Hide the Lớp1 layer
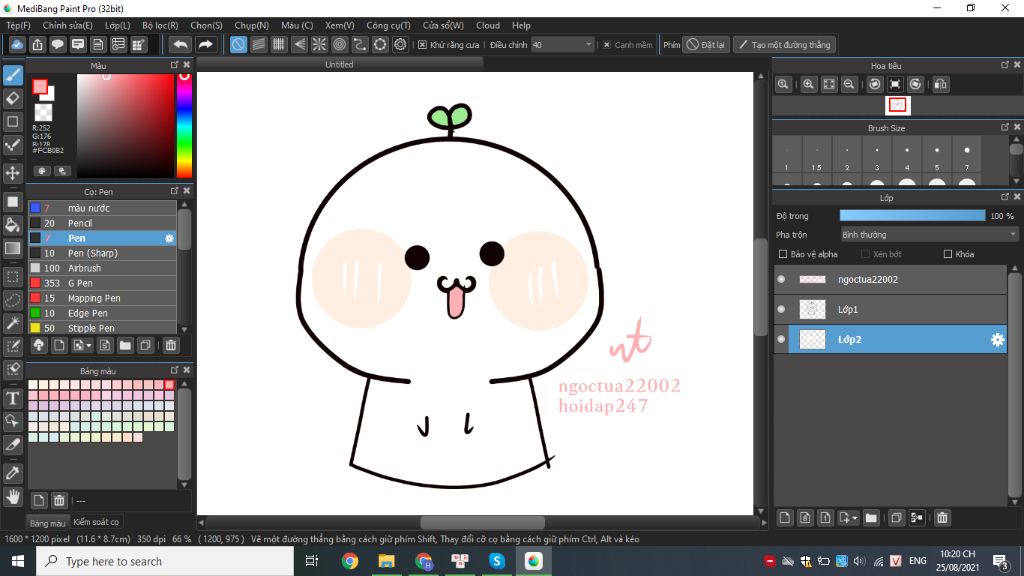 pyautogui.click(x=781, y=309)
